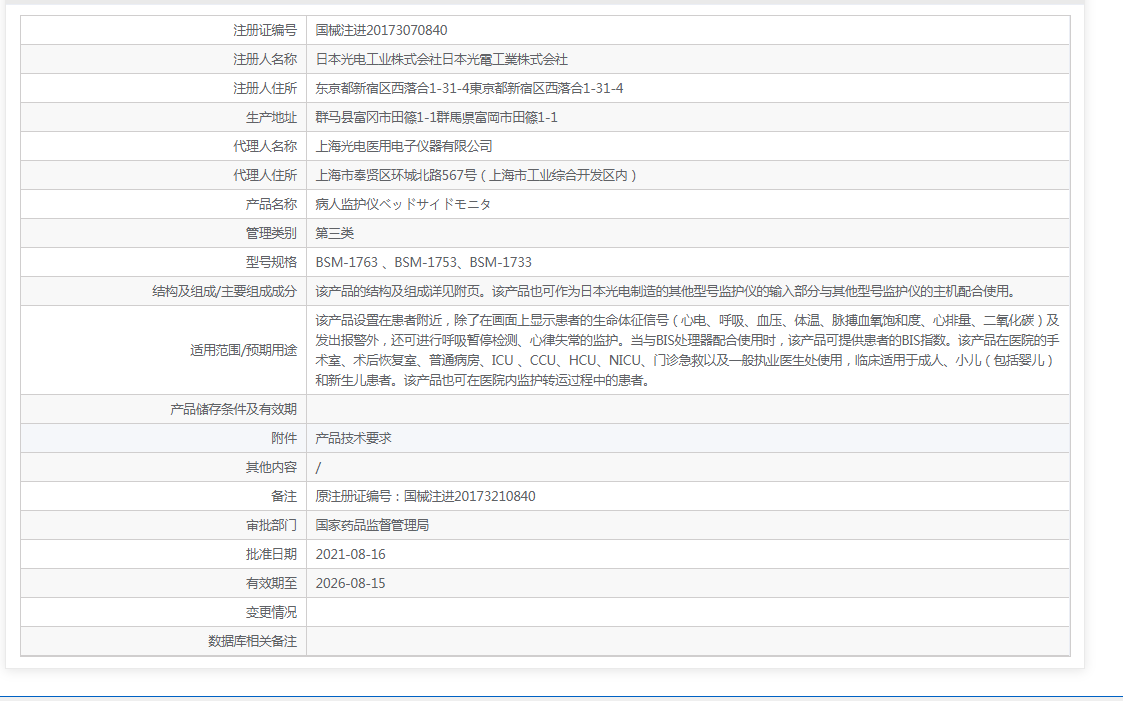Select address 东京都新宿区西落合1-31-4 value
This screenshot has height=701, width=1123.
click(x=469, y=88)
